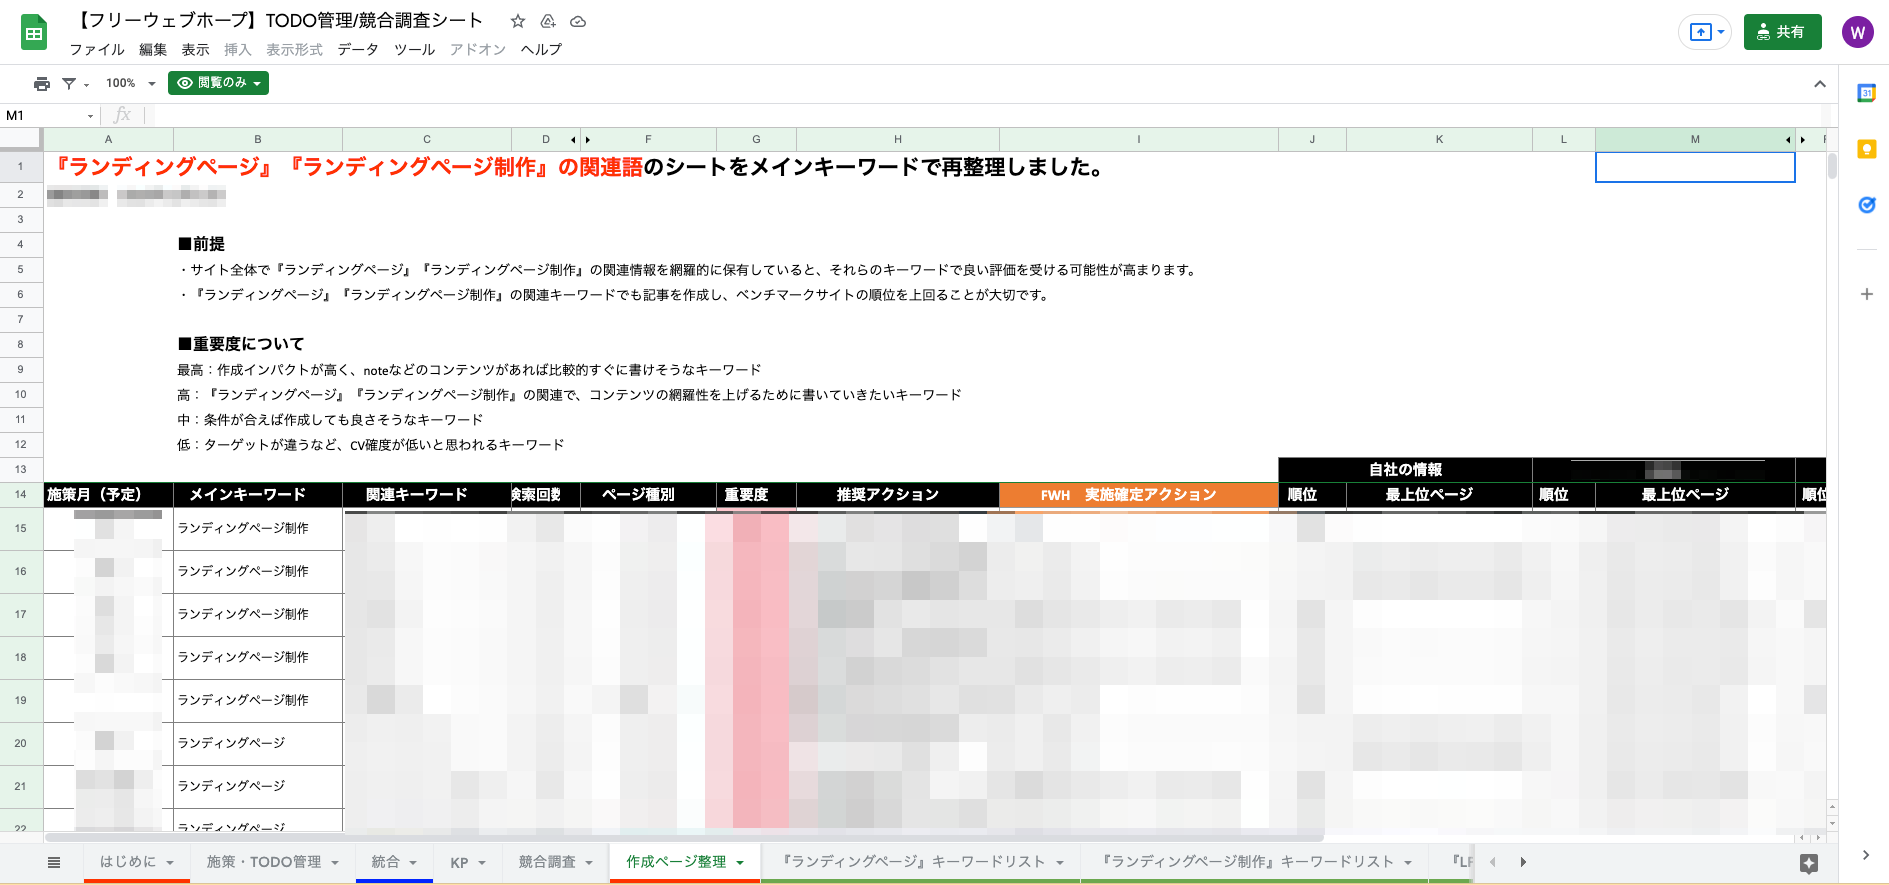Click the add to Drive icon
Screen dimensions: 1889x885
[548, 21]
